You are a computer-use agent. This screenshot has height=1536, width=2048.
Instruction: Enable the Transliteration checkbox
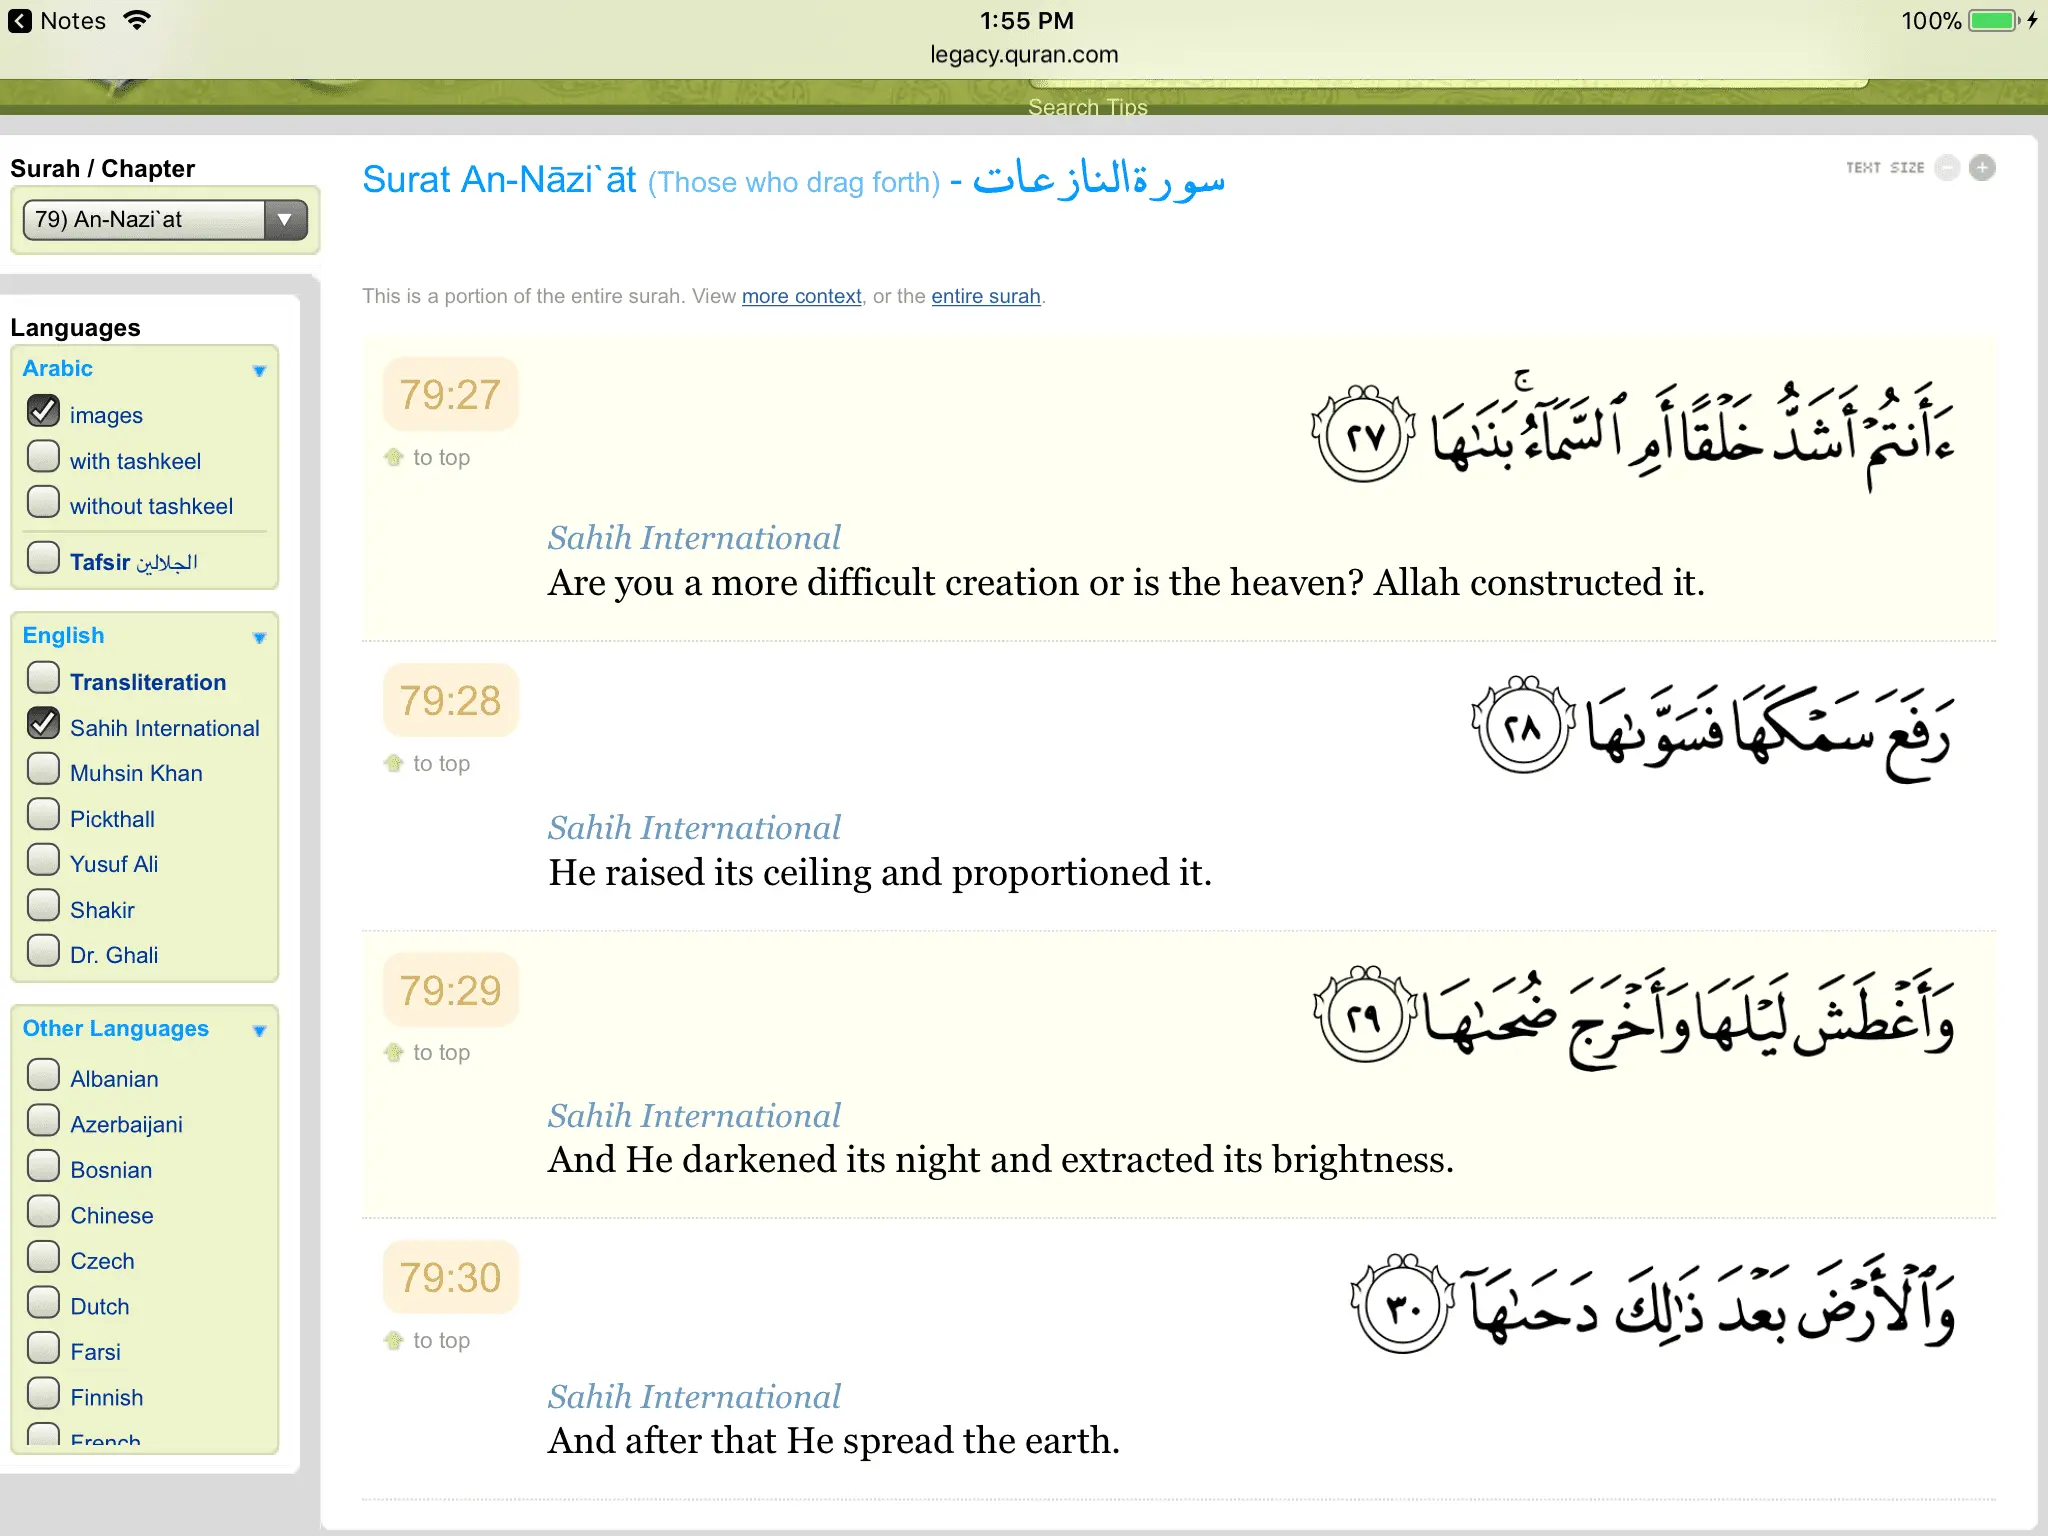44,678
